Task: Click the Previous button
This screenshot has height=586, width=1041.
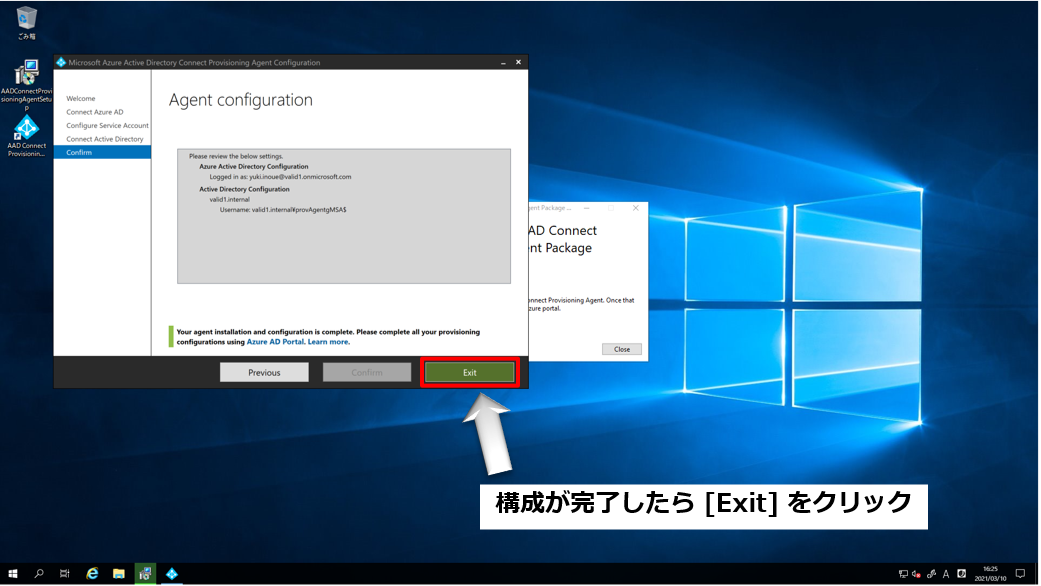Action: (264, 372)
